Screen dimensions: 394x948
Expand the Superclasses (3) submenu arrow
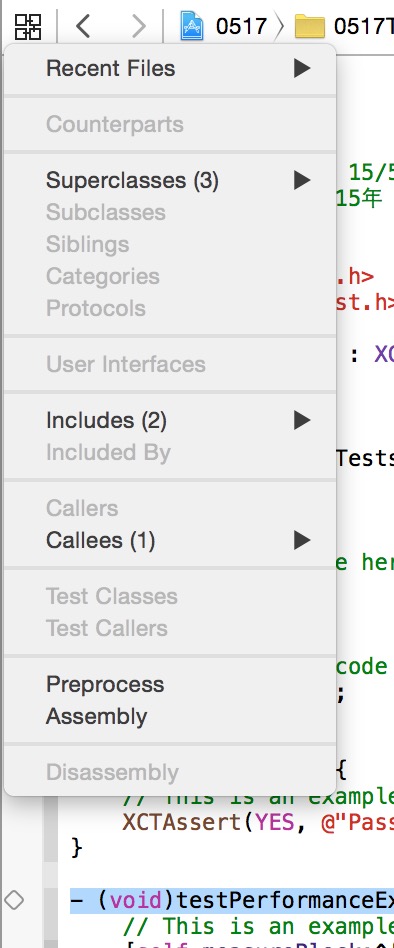pos(302,180)
